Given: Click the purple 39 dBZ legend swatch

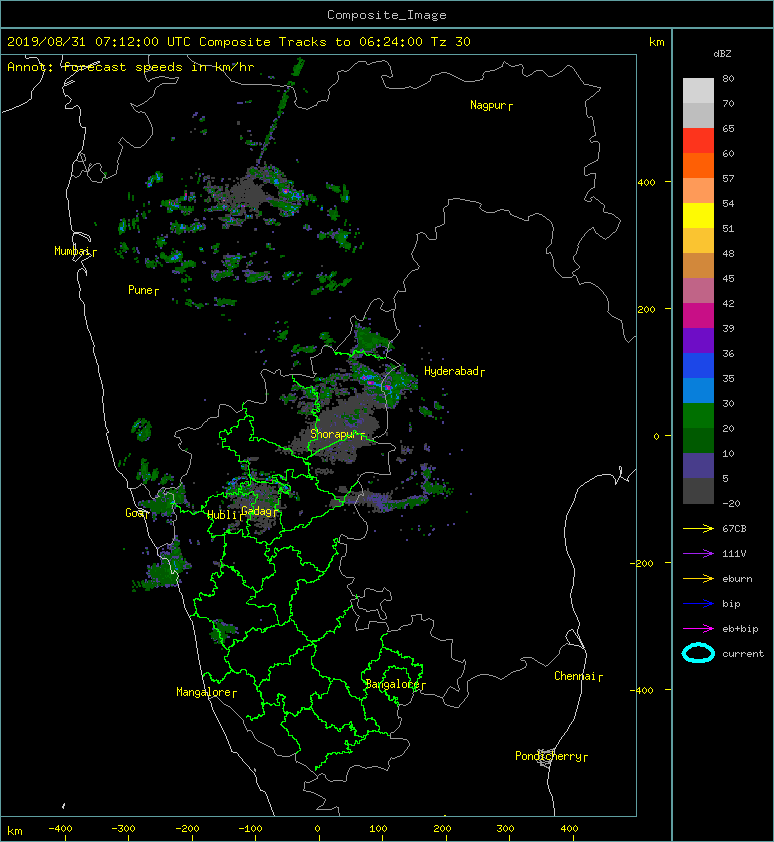Looking at the screenshot, I should [x=698, y=340].
